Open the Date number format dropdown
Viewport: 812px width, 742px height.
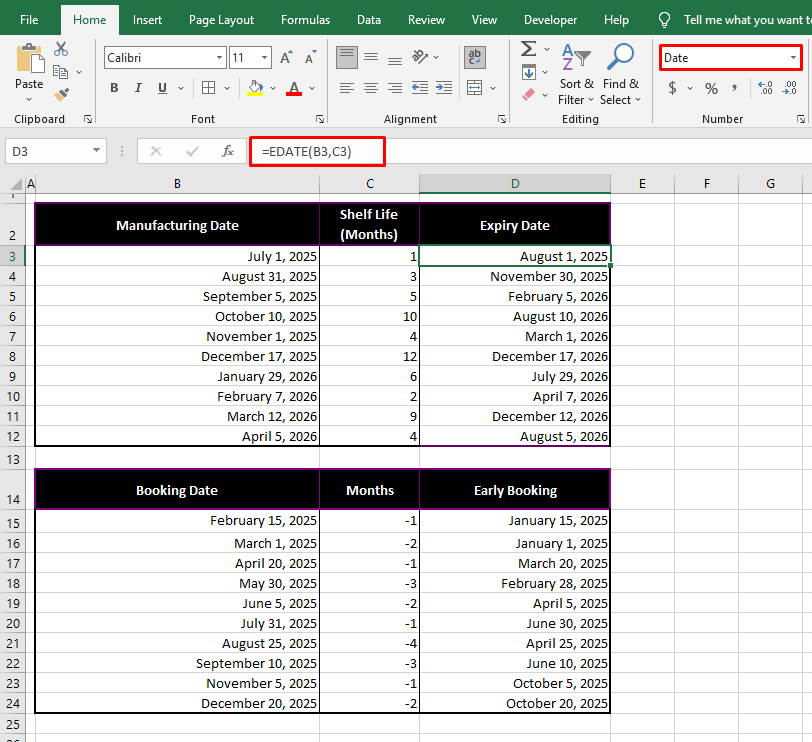tap(728, 57)
